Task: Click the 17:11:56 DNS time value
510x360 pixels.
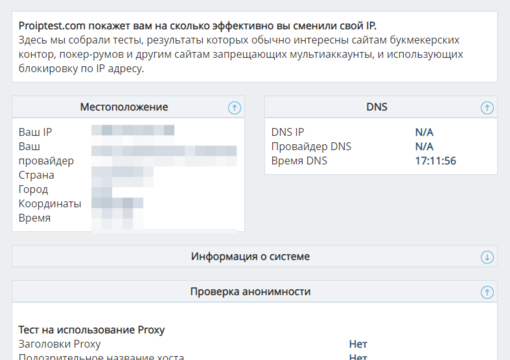Action: click(x=436, y=161)
